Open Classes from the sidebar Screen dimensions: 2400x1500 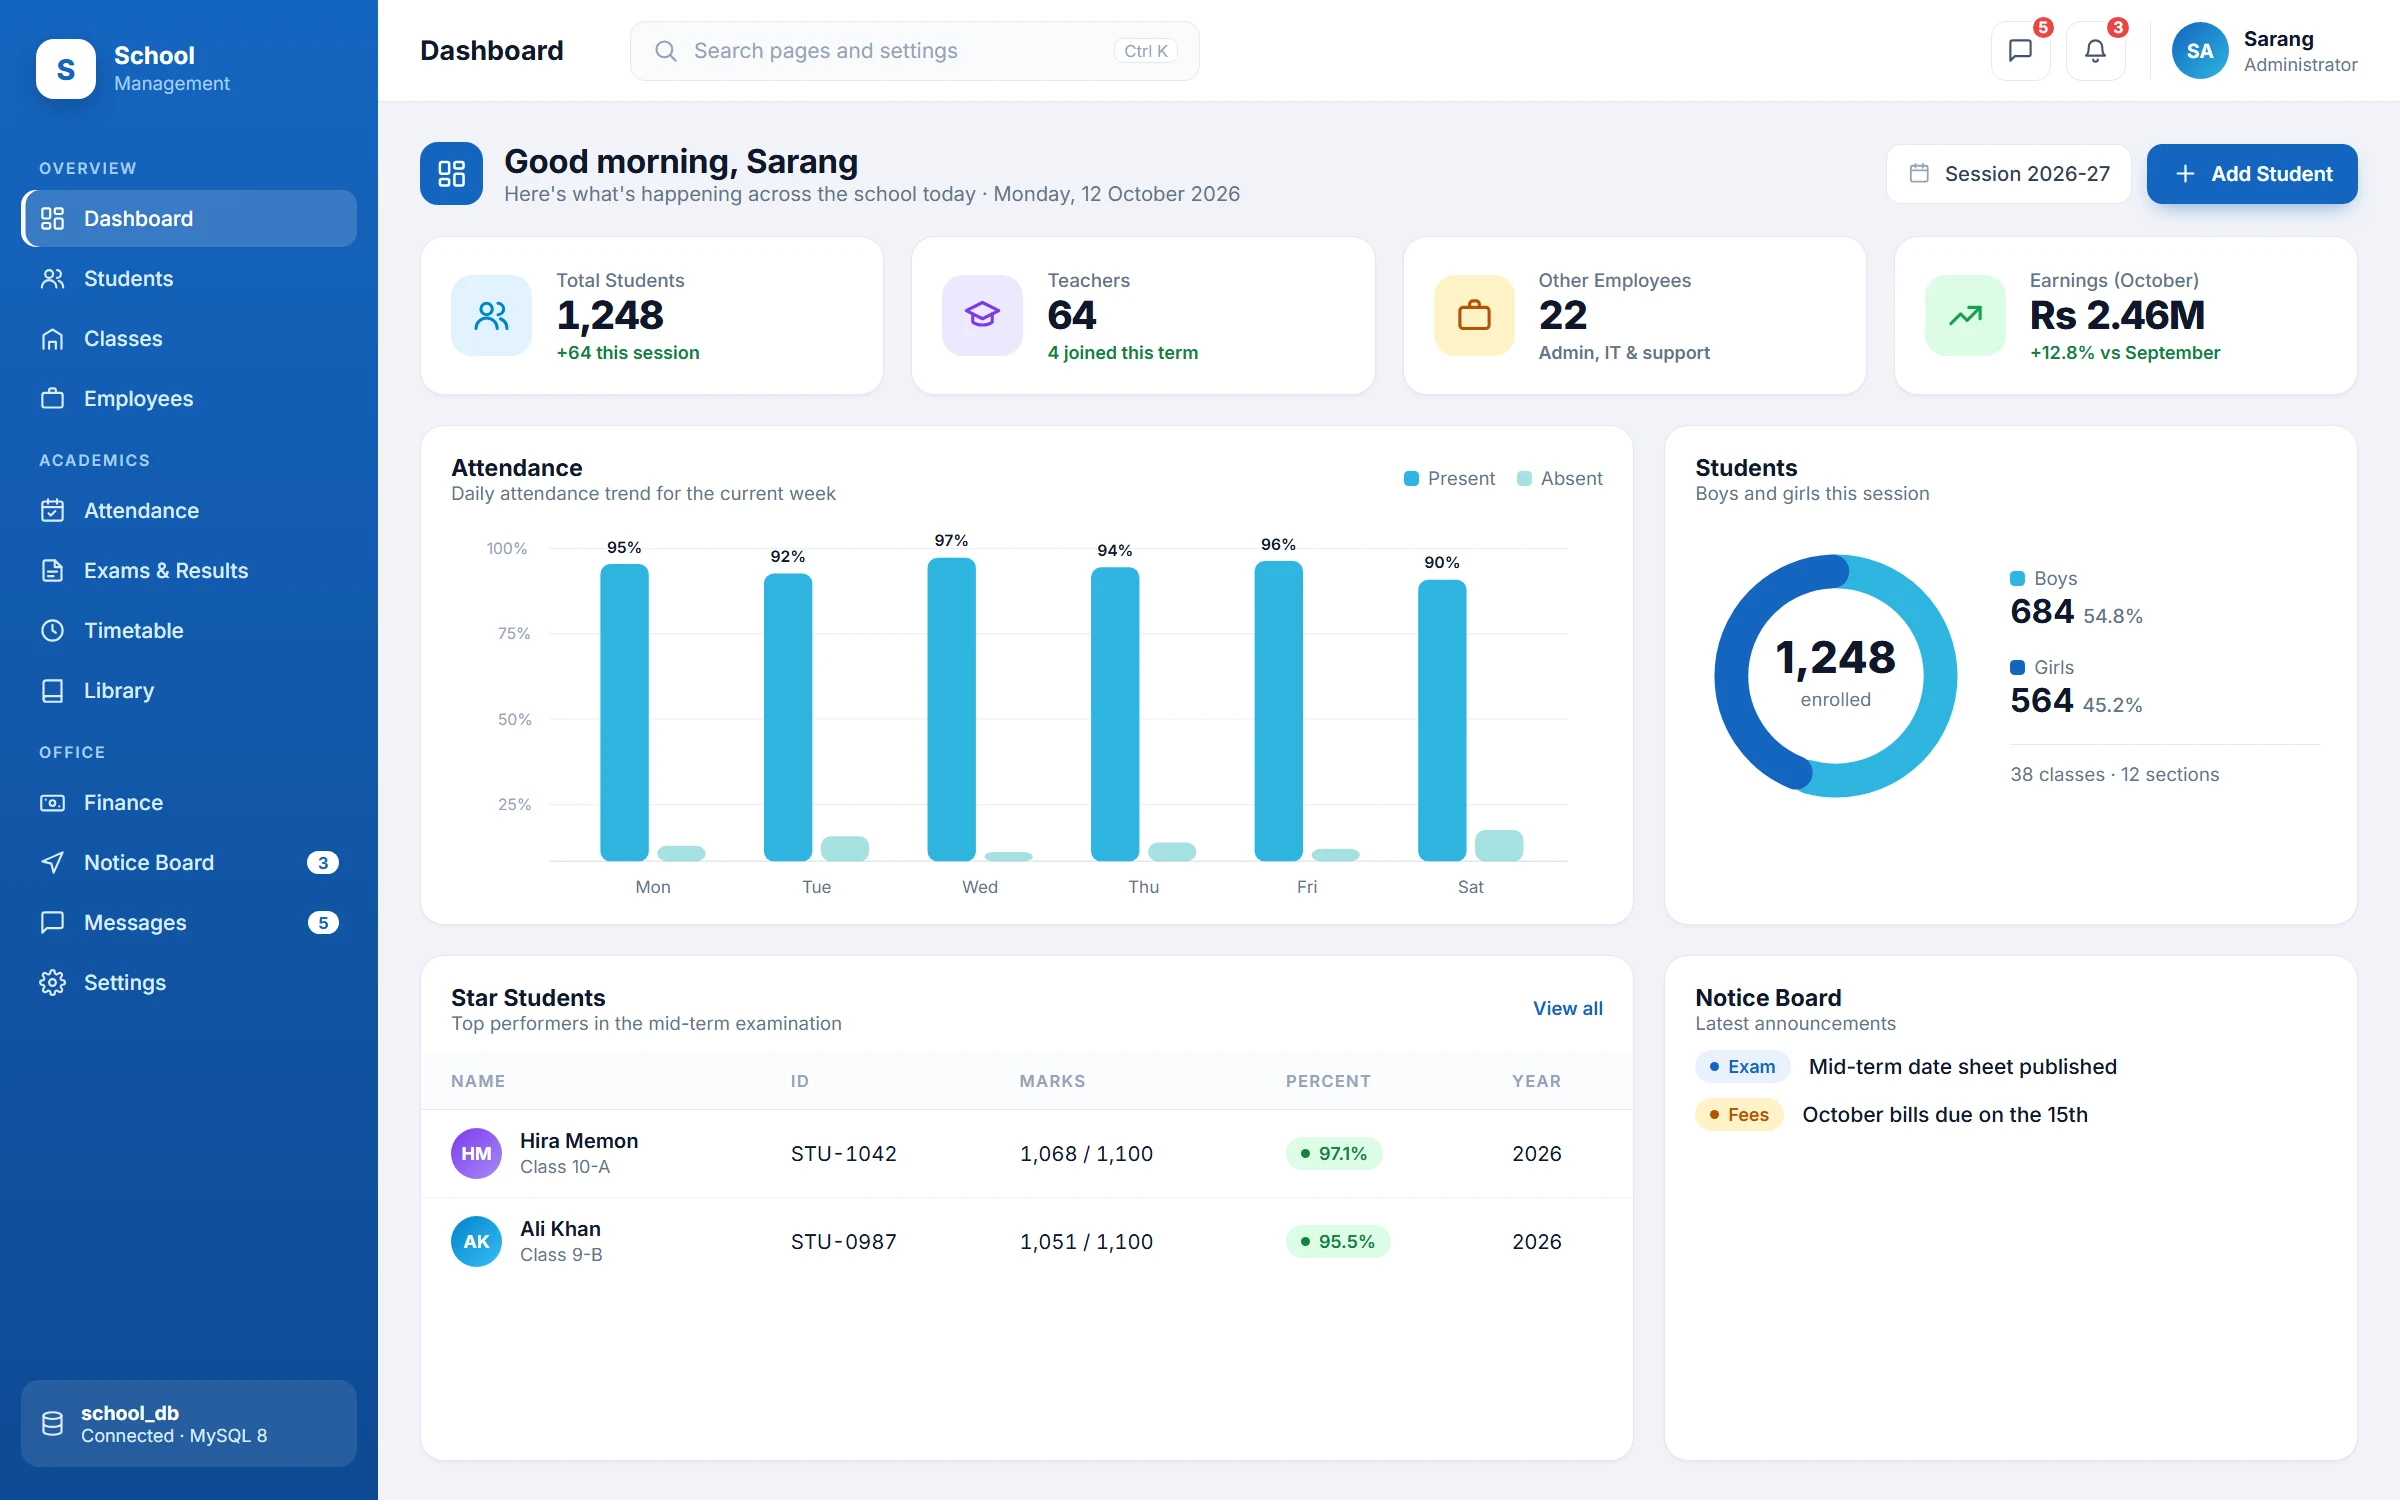(189, 339)
